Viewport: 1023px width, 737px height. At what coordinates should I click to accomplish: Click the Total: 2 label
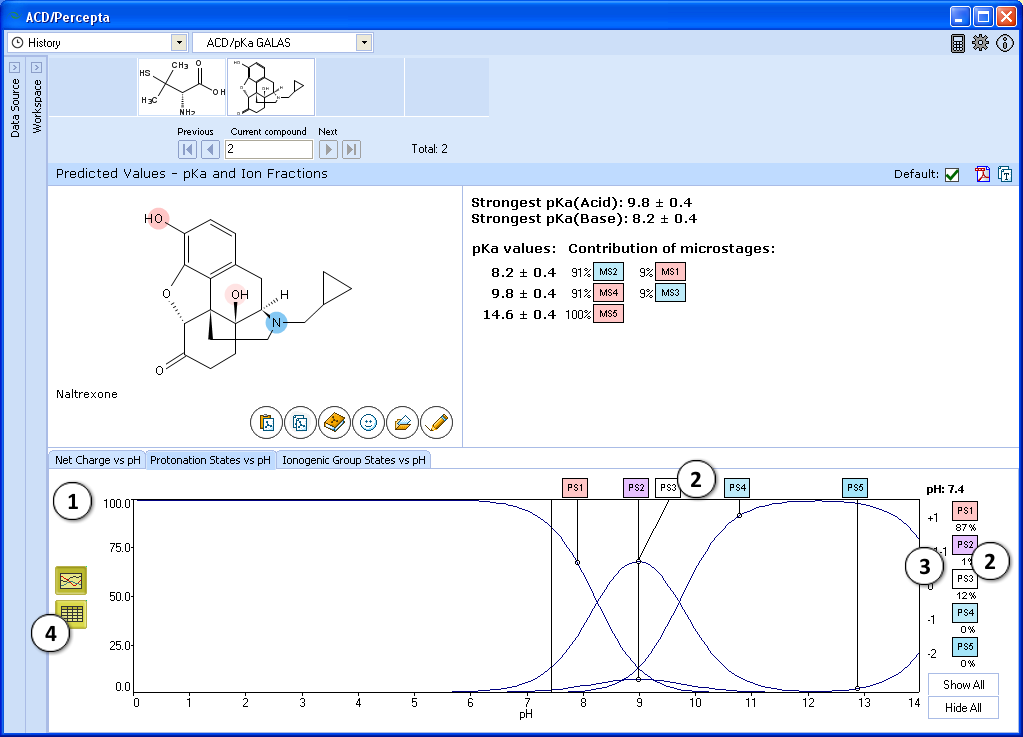point(429,149)
